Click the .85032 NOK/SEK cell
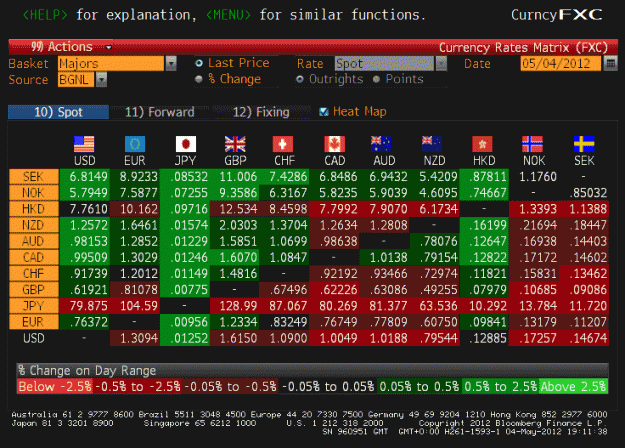 point(584,193)
